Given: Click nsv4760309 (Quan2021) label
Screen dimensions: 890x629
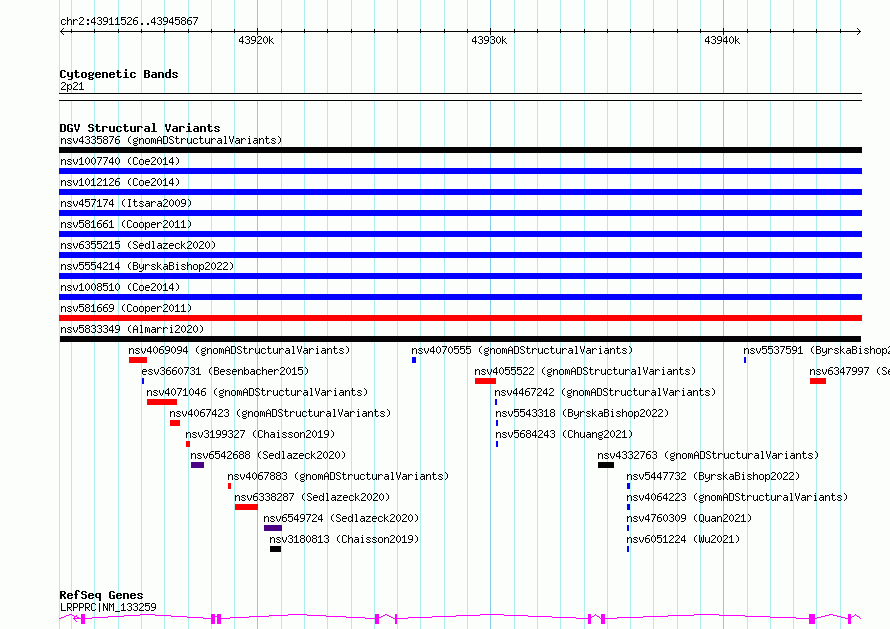Looking at the screenshot, I should 689,518.
